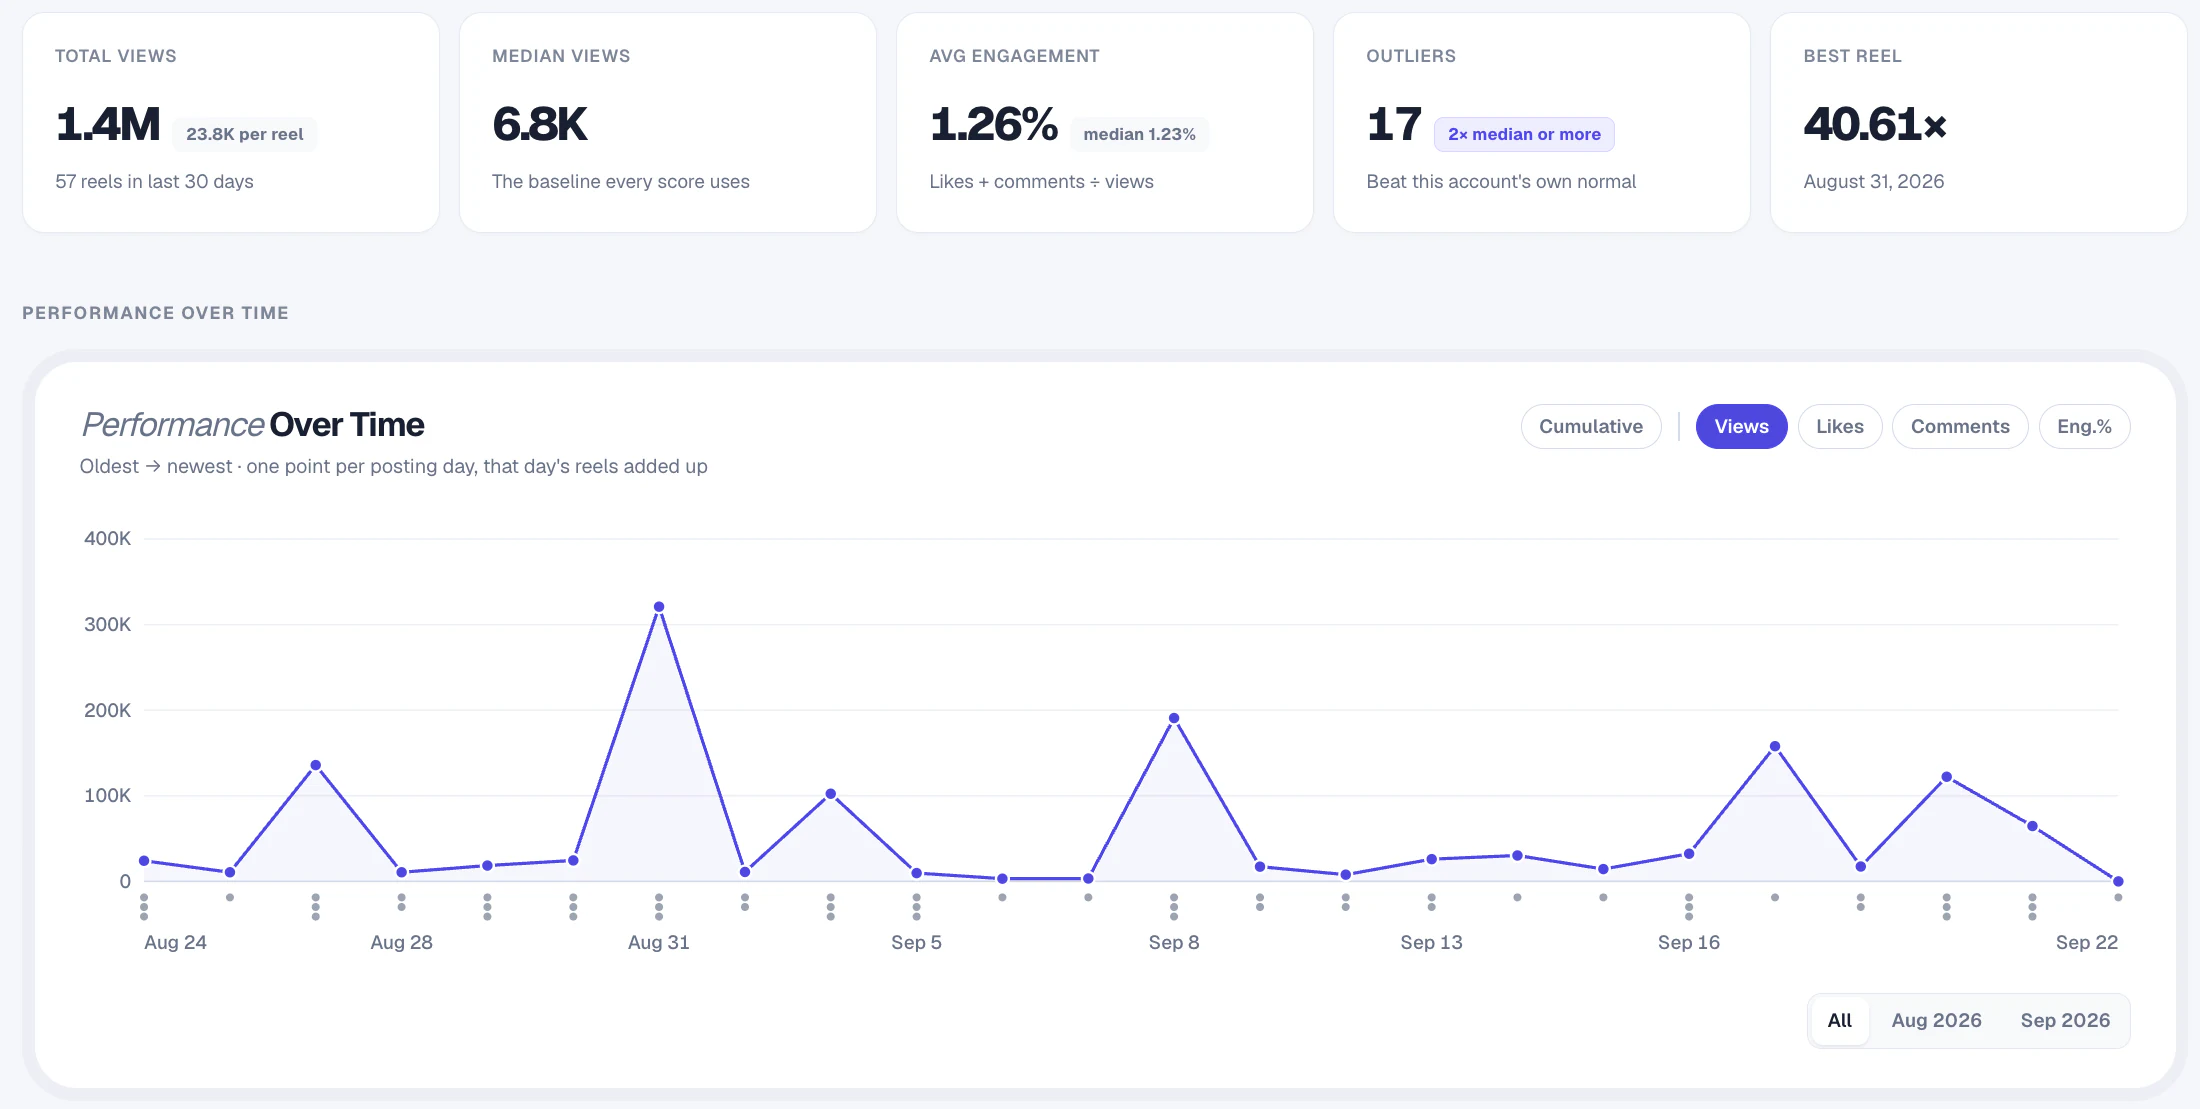
Task: Click the Aug 31 peak data point
Action: 659,607
